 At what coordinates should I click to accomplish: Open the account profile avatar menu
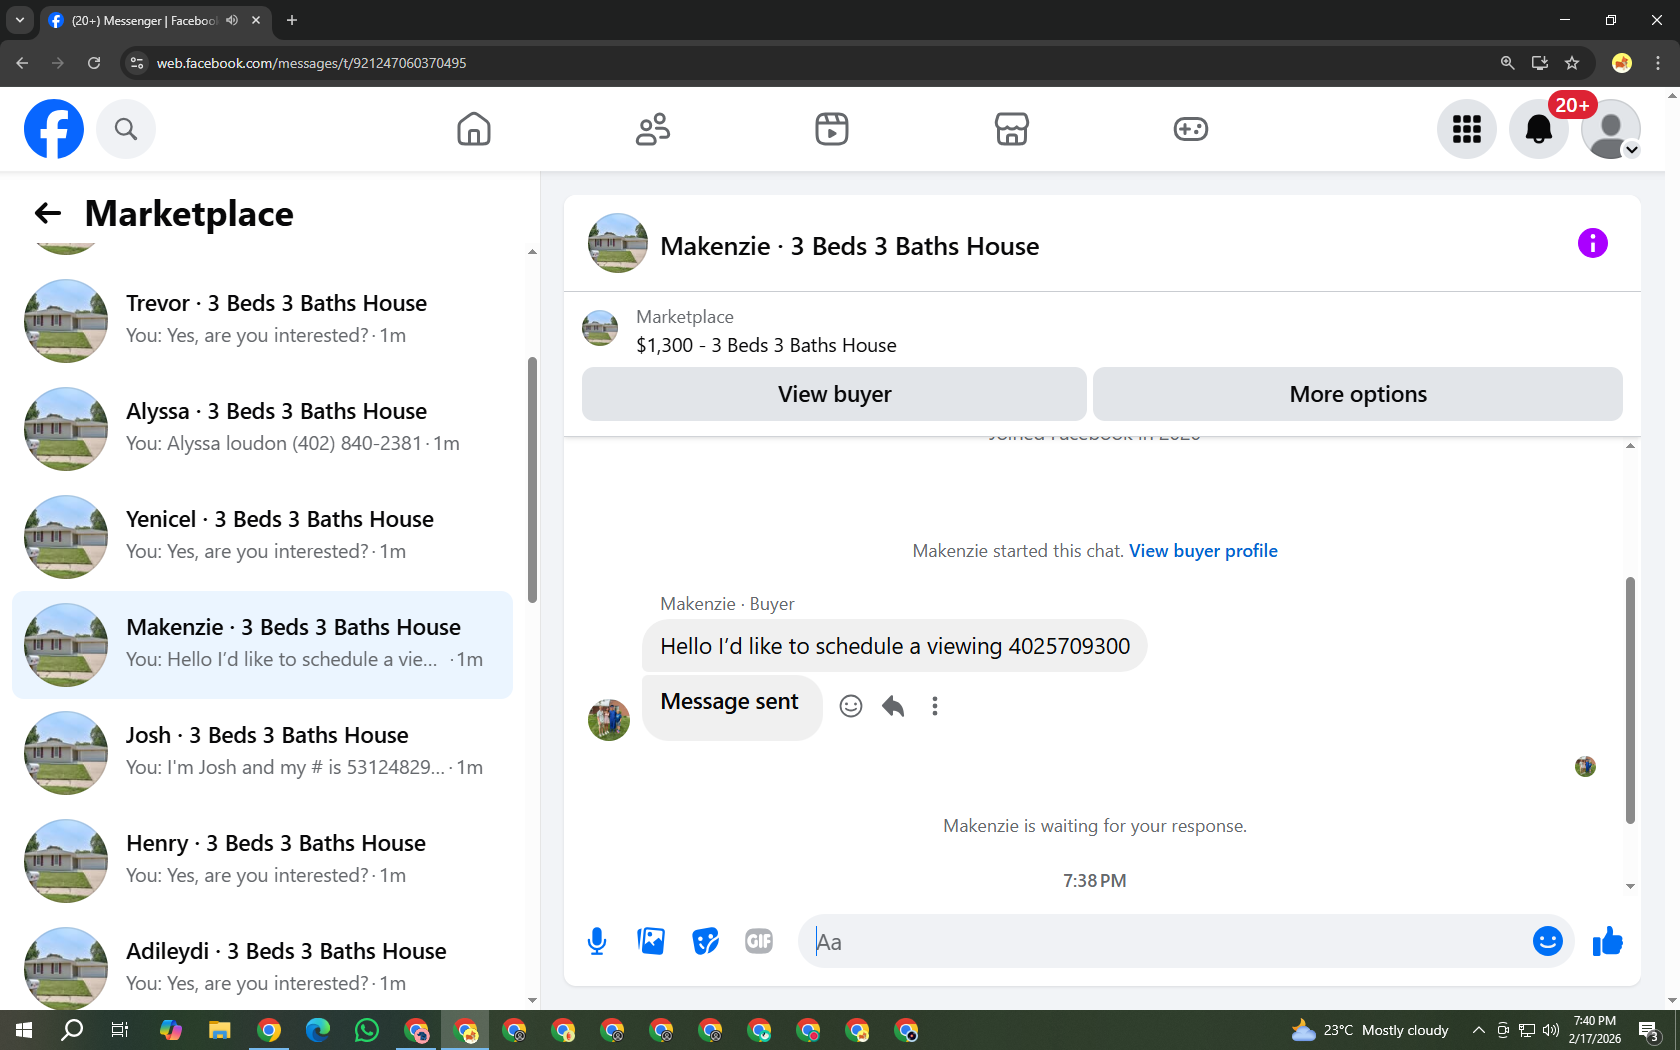click(x=1611, y=129)
